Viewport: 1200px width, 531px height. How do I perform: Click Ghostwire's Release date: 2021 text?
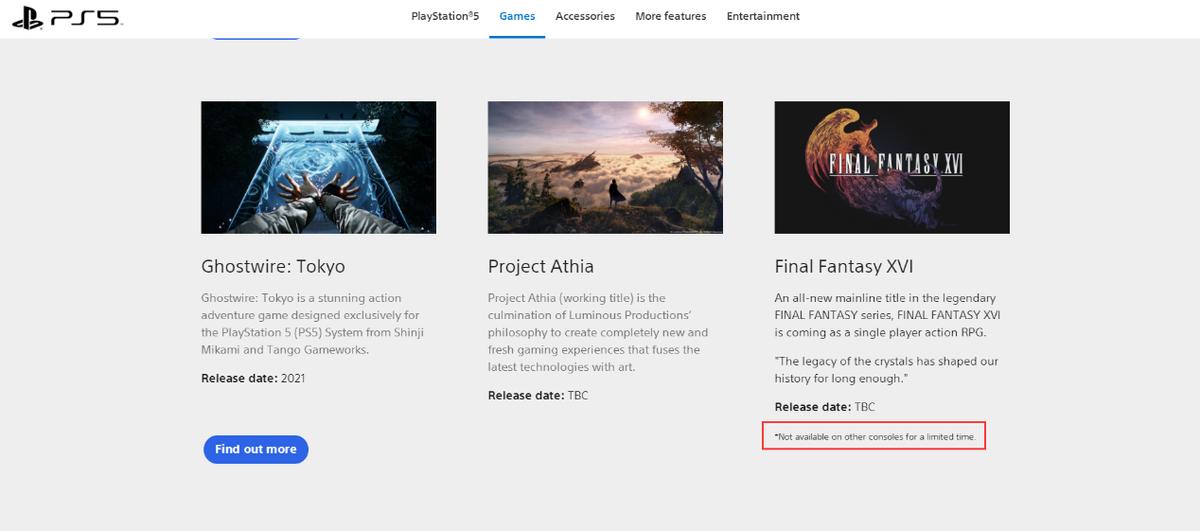pyautogui.click(x=253, y=378)
